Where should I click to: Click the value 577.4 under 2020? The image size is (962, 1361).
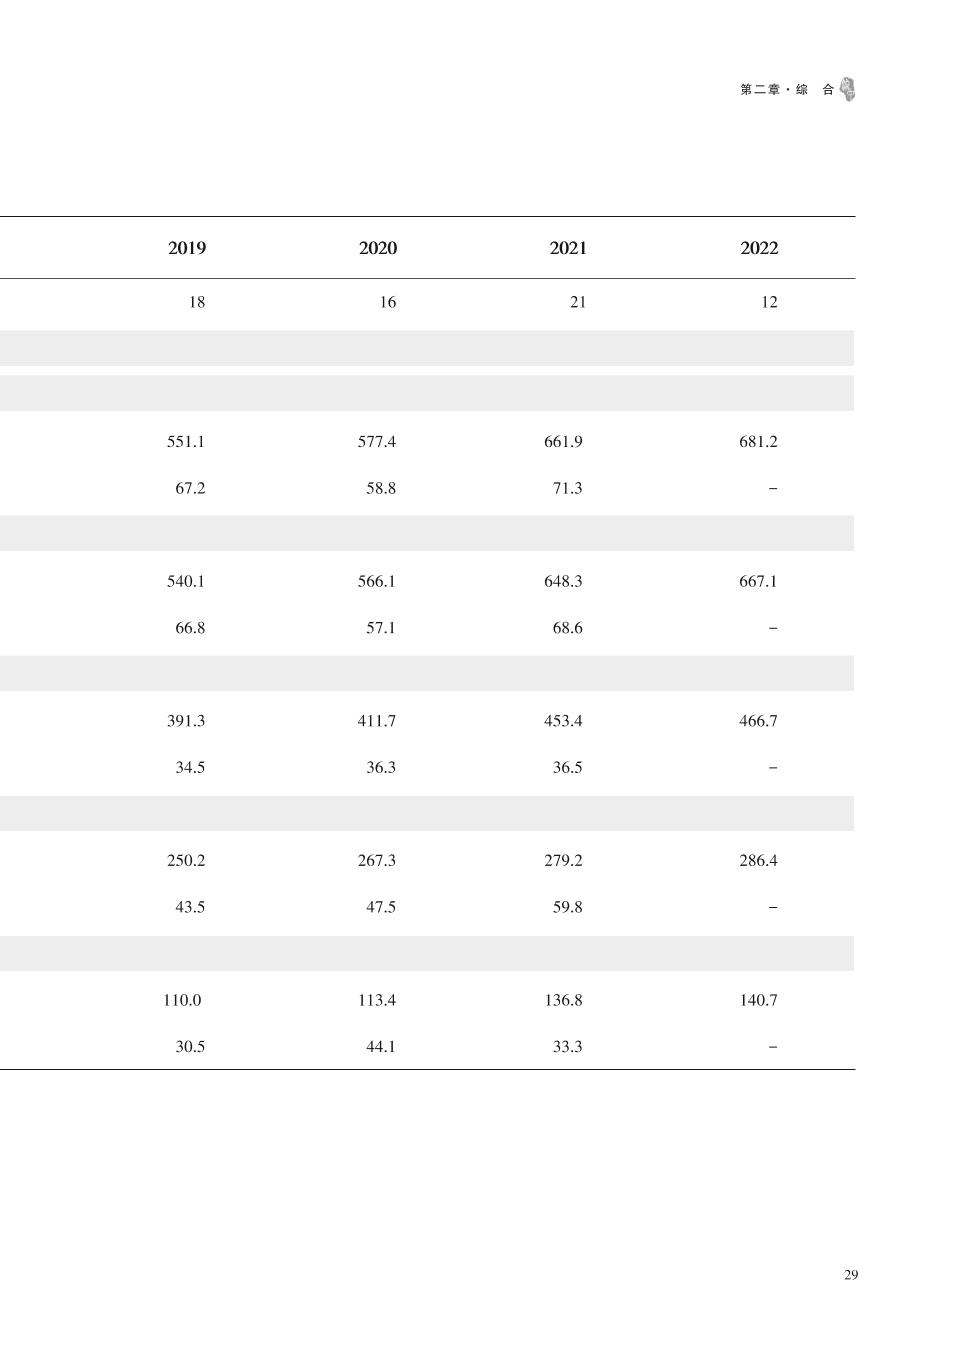tap(377, 442)
